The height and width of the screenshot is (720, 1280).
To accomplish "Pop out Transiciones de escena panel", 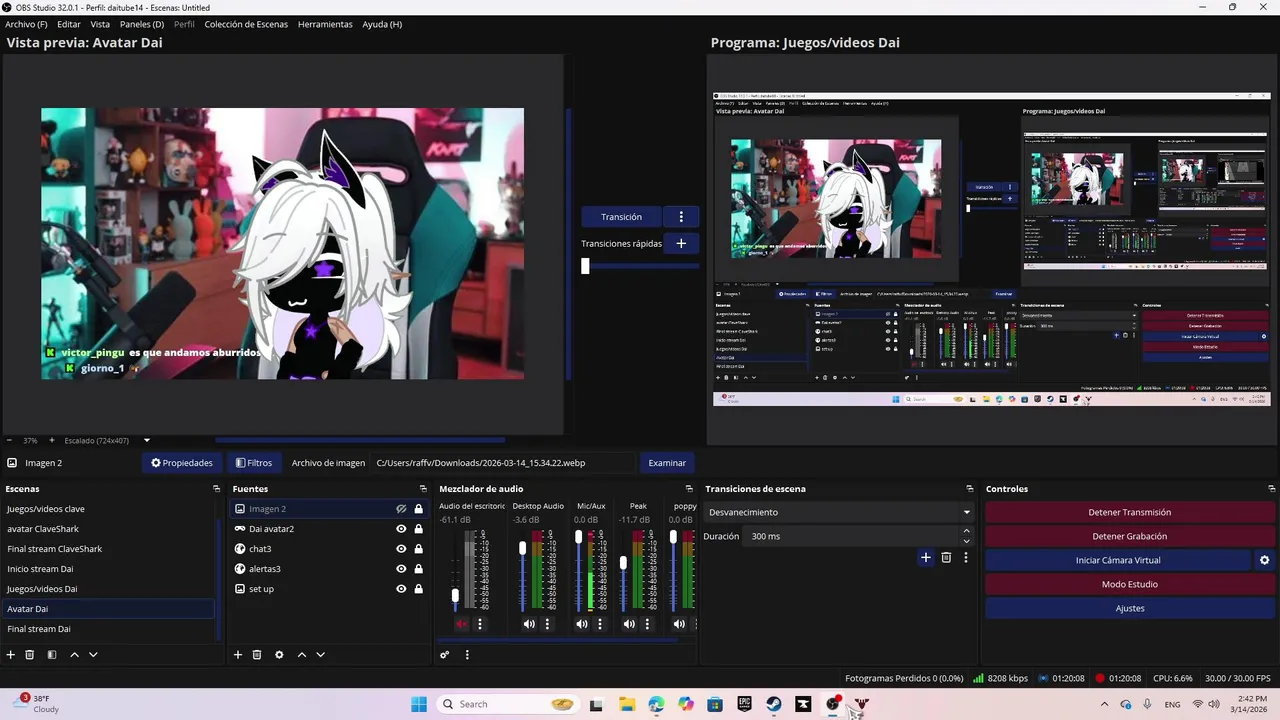I will click(x=969, y=489).
